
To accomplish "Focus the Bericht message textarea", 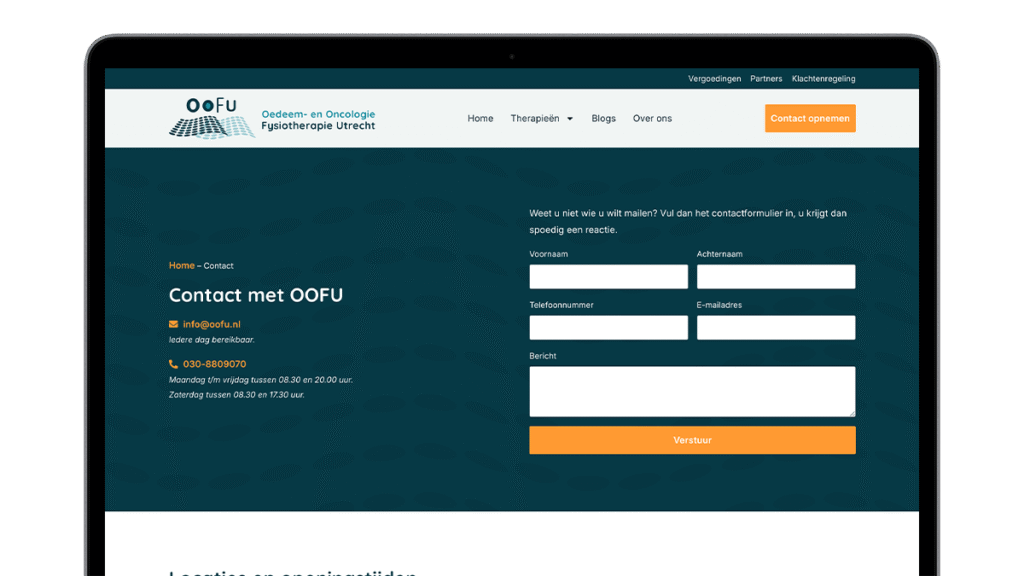I will click(x=692, y=391).
